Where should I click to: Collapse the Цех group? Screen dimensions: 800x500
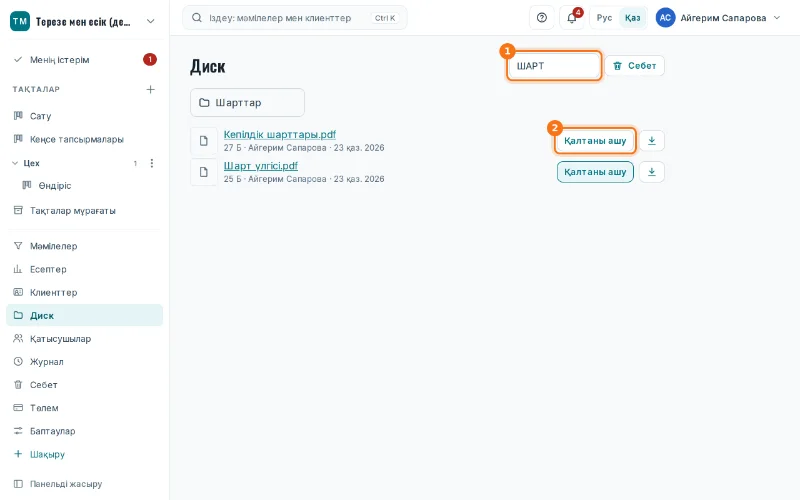[x=15, y=163]
